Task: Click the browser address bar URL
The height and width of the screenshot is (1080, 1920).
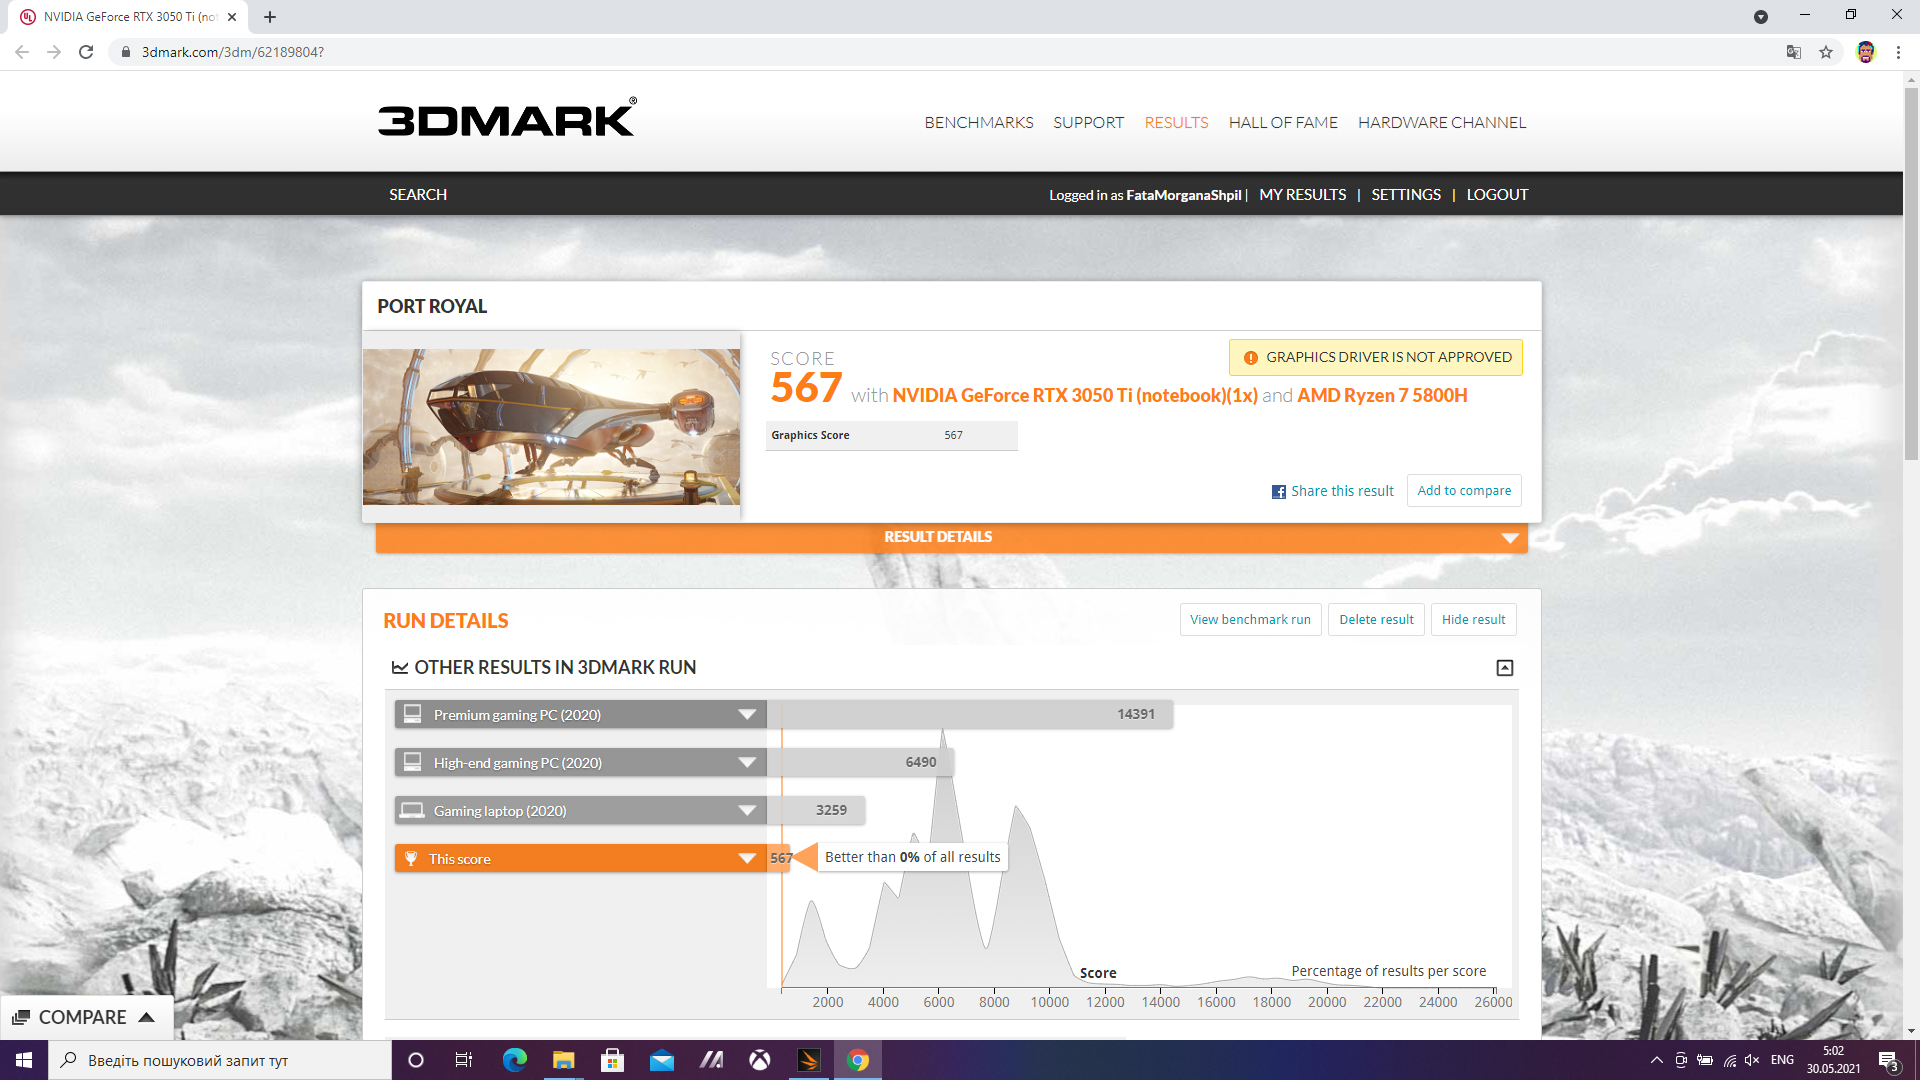Action: point(233,52)
